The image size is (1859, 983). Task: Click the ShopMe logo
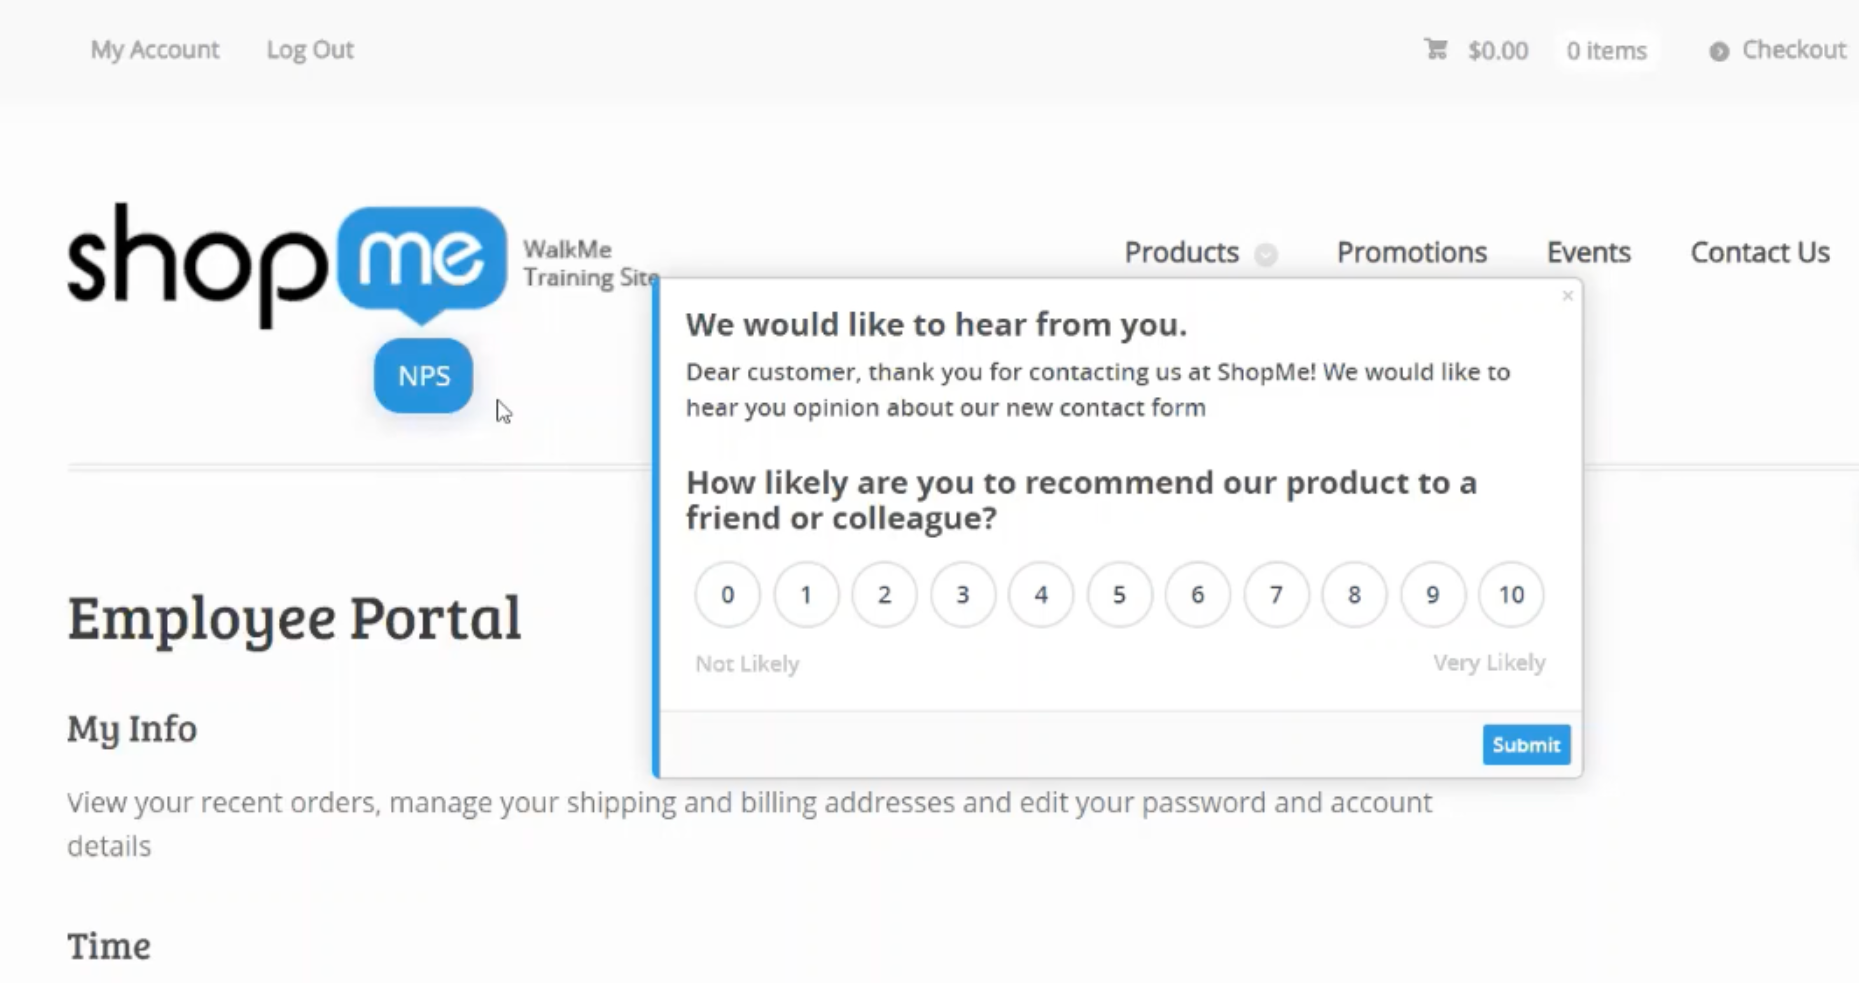[x=287, y=262]
